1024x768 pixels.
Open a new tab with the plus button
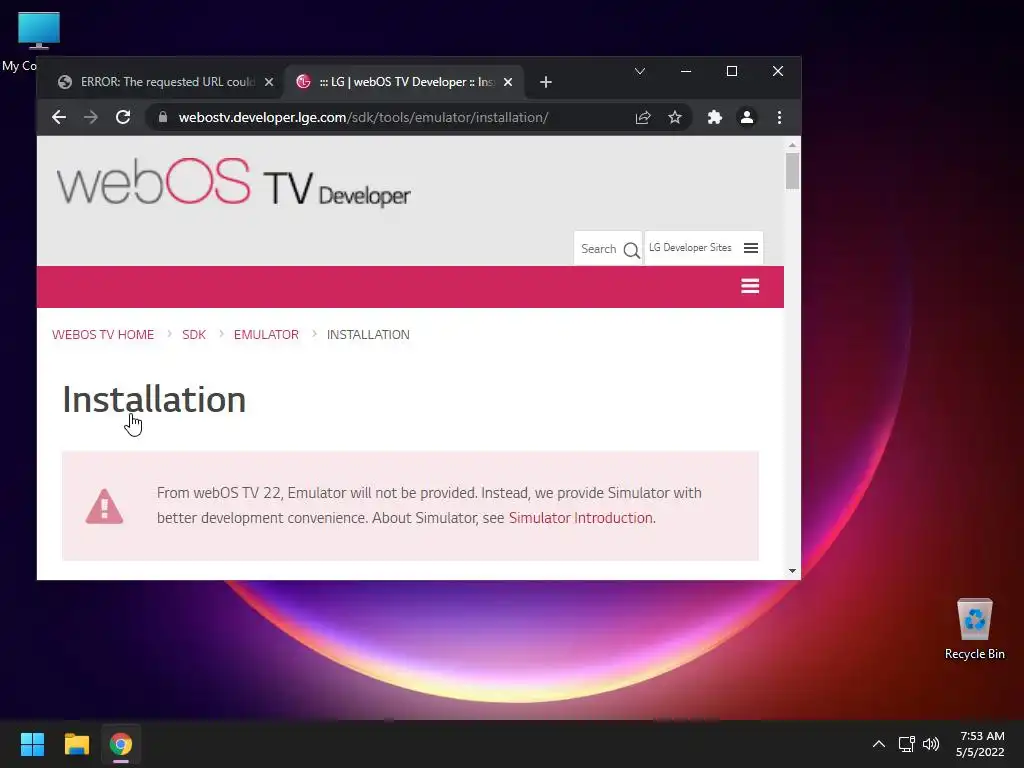(546, 82)
